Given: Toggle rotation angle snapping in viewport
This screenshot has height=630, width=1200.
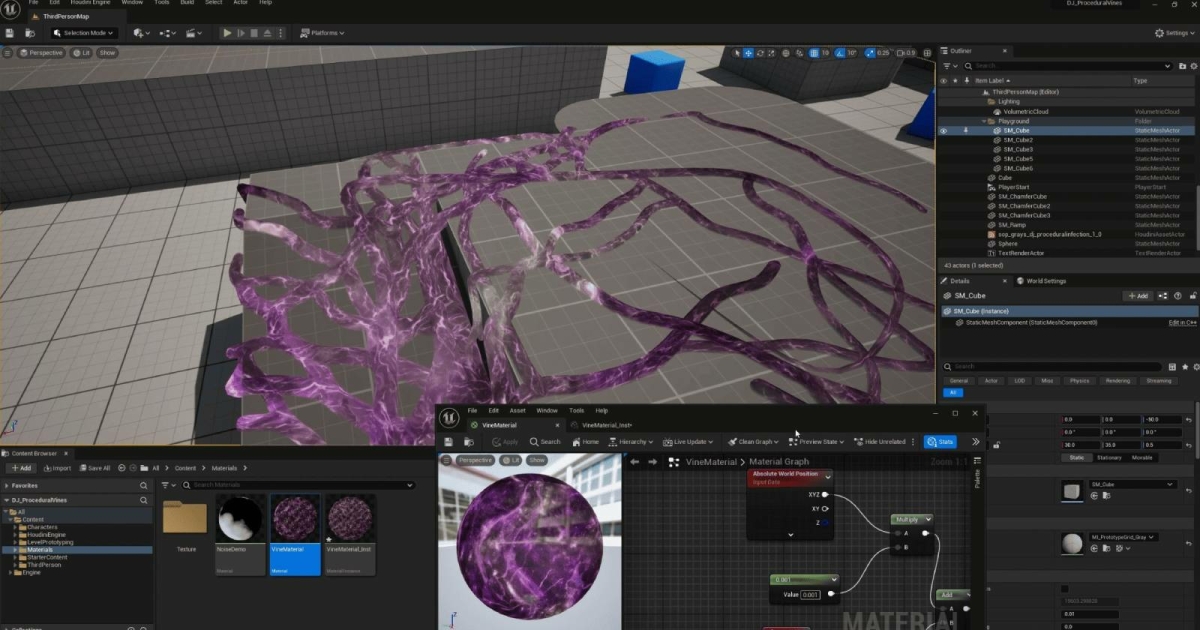Looking at the screenshot, I should pyautogui.click(x=839, y=52).
